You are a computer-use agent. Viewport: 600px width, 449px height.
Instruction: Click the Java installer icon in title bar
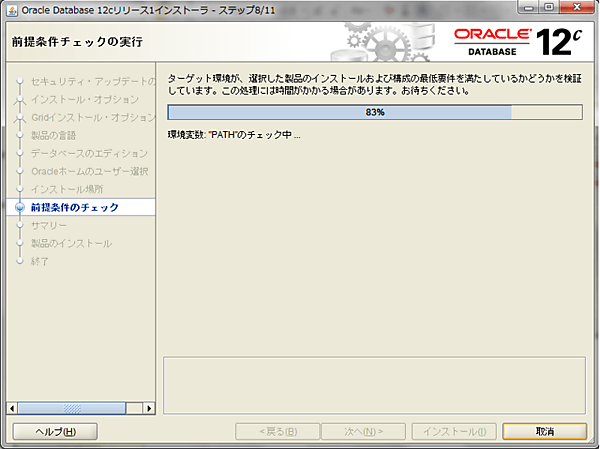click(12, 10)
